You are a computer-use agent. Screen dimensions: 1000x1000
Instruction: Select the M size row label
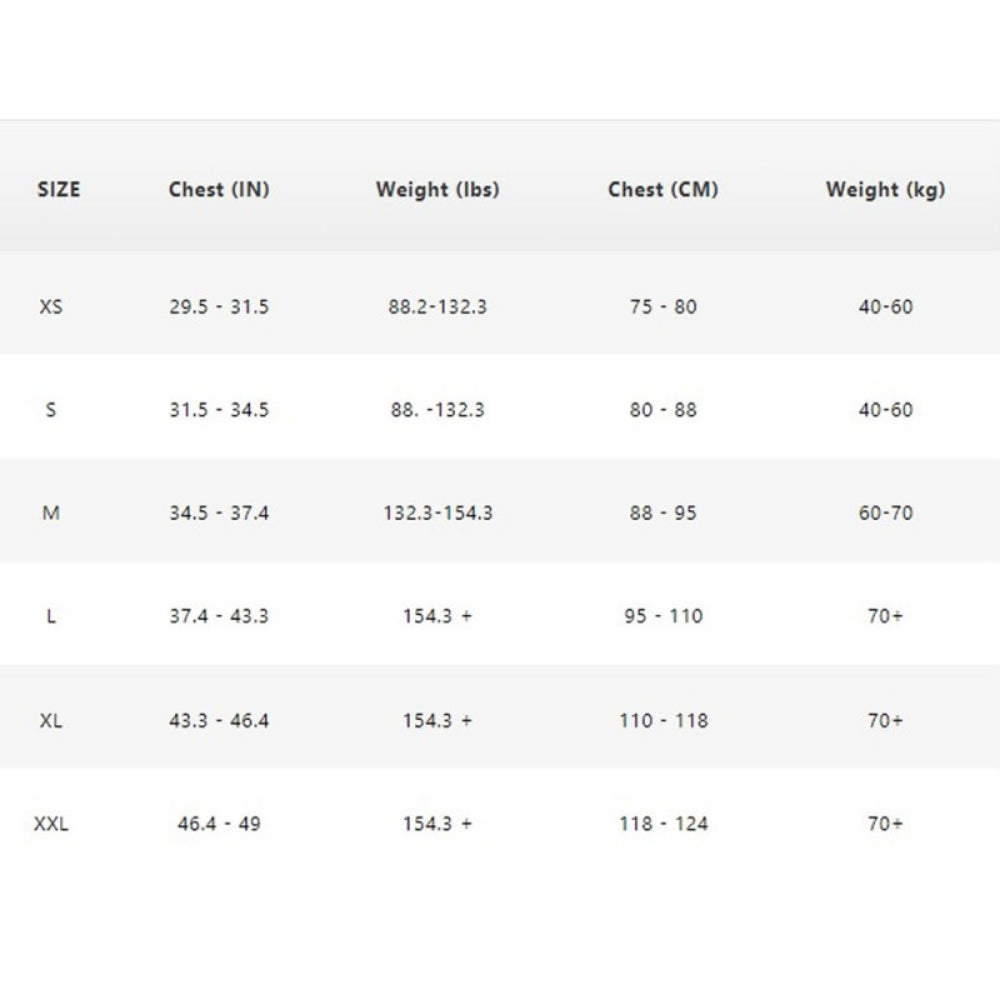(x=51, y=513)
